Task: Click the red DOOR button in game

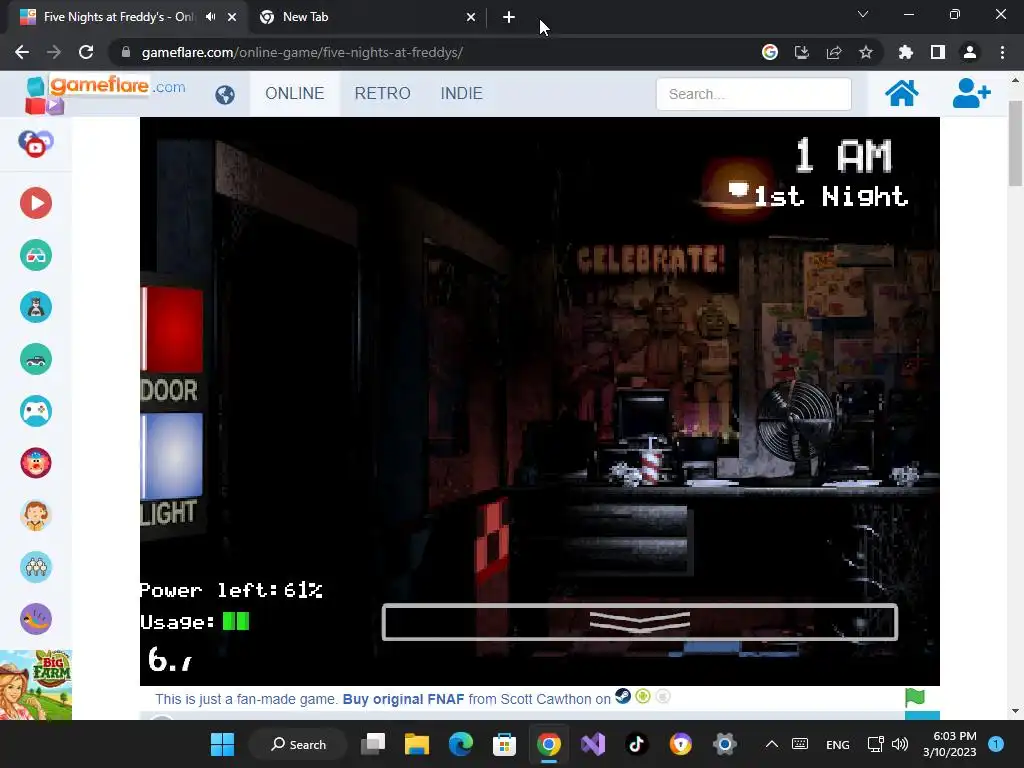Action: (x=172, y=330)
